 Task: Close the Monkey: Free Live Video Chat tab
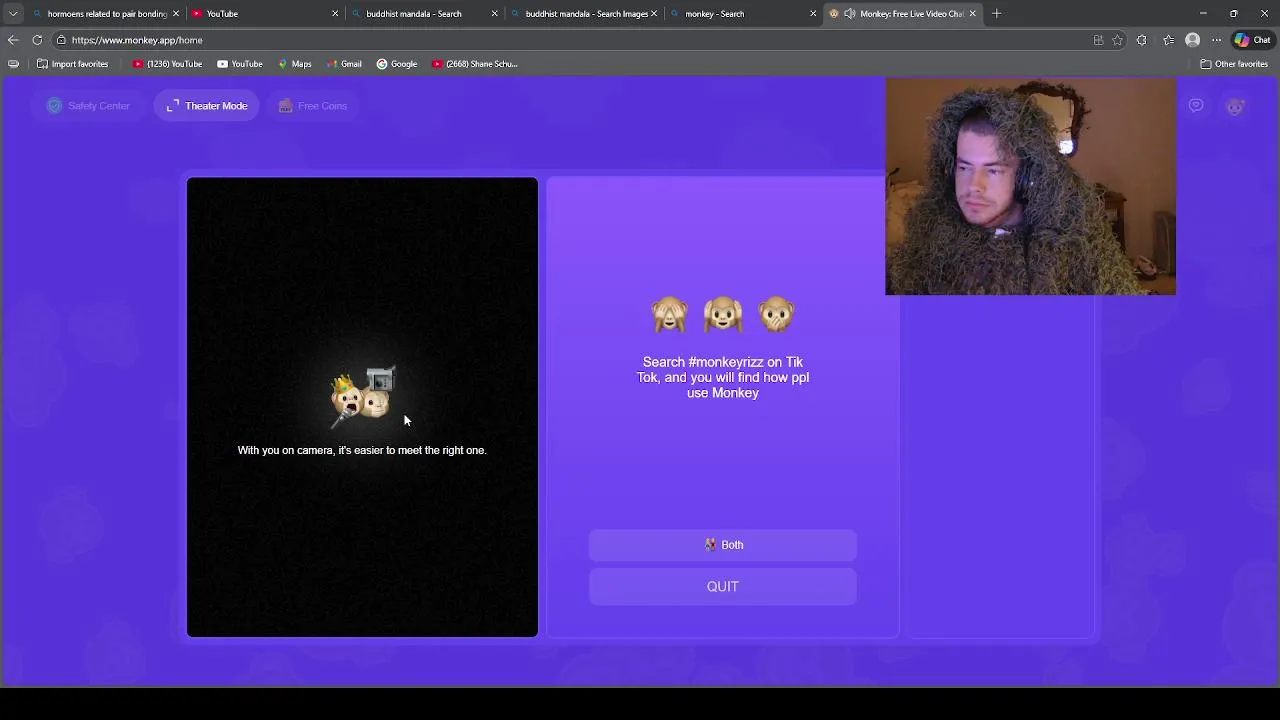tap(972, 14)
